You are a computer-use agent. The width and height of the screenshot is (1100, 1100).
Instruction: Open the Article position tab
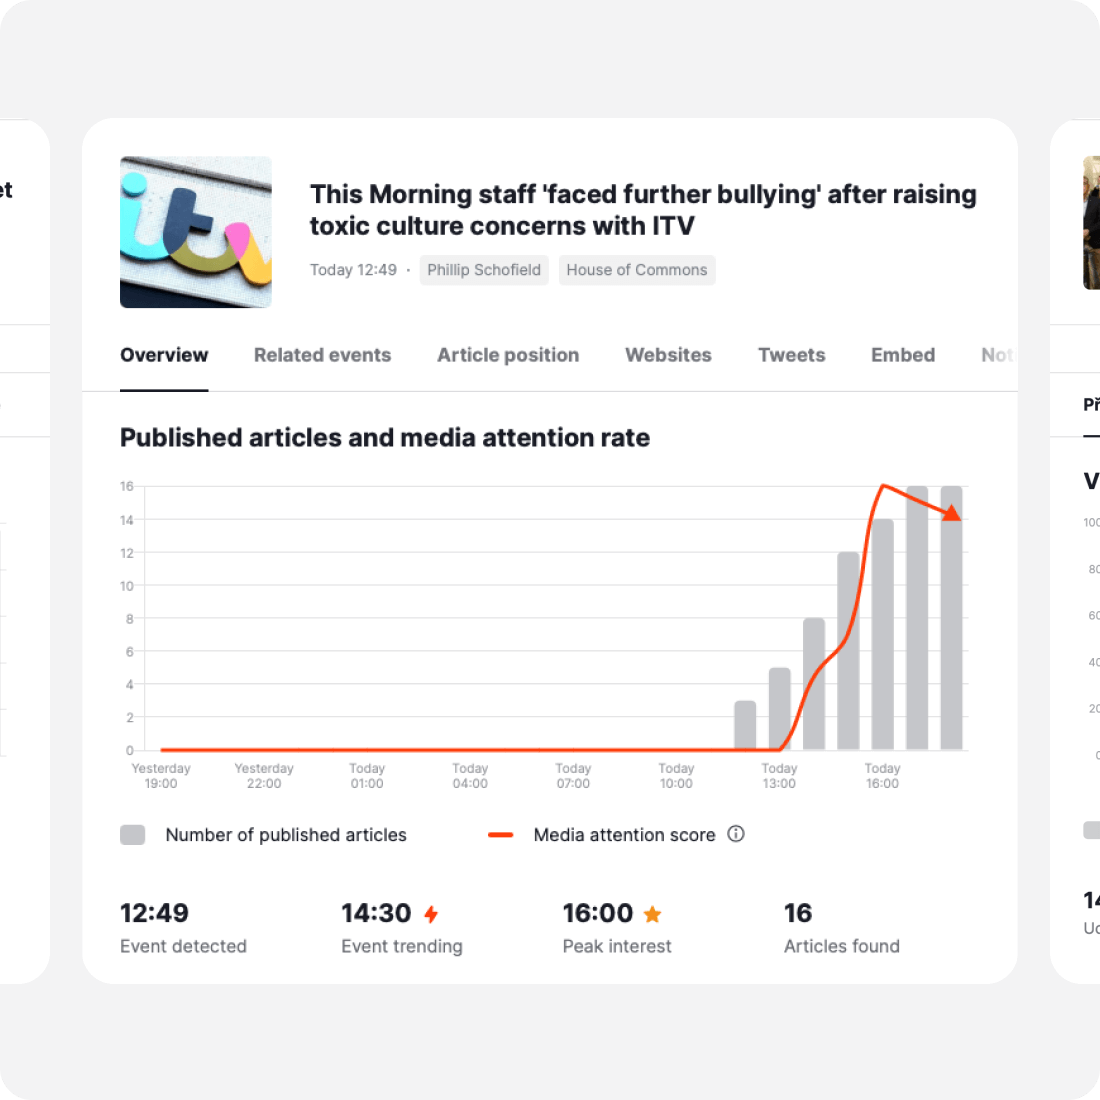click(x=508, y=355)
